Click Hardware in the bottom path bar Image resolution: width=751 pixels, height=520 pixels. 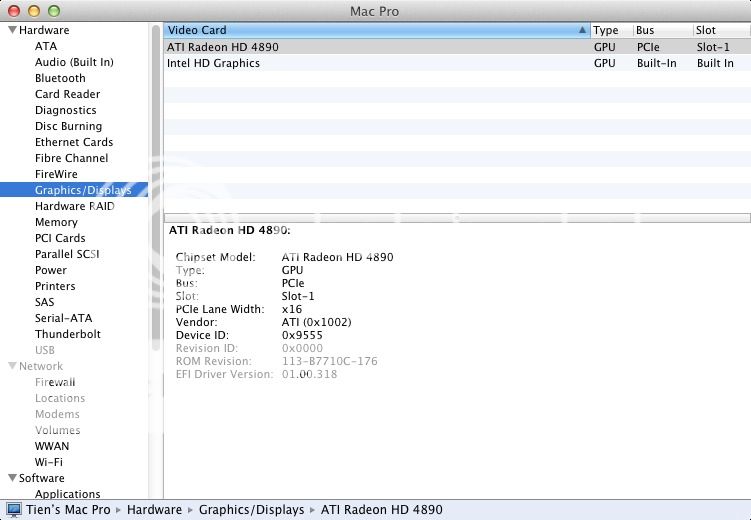tap(154, 510)
